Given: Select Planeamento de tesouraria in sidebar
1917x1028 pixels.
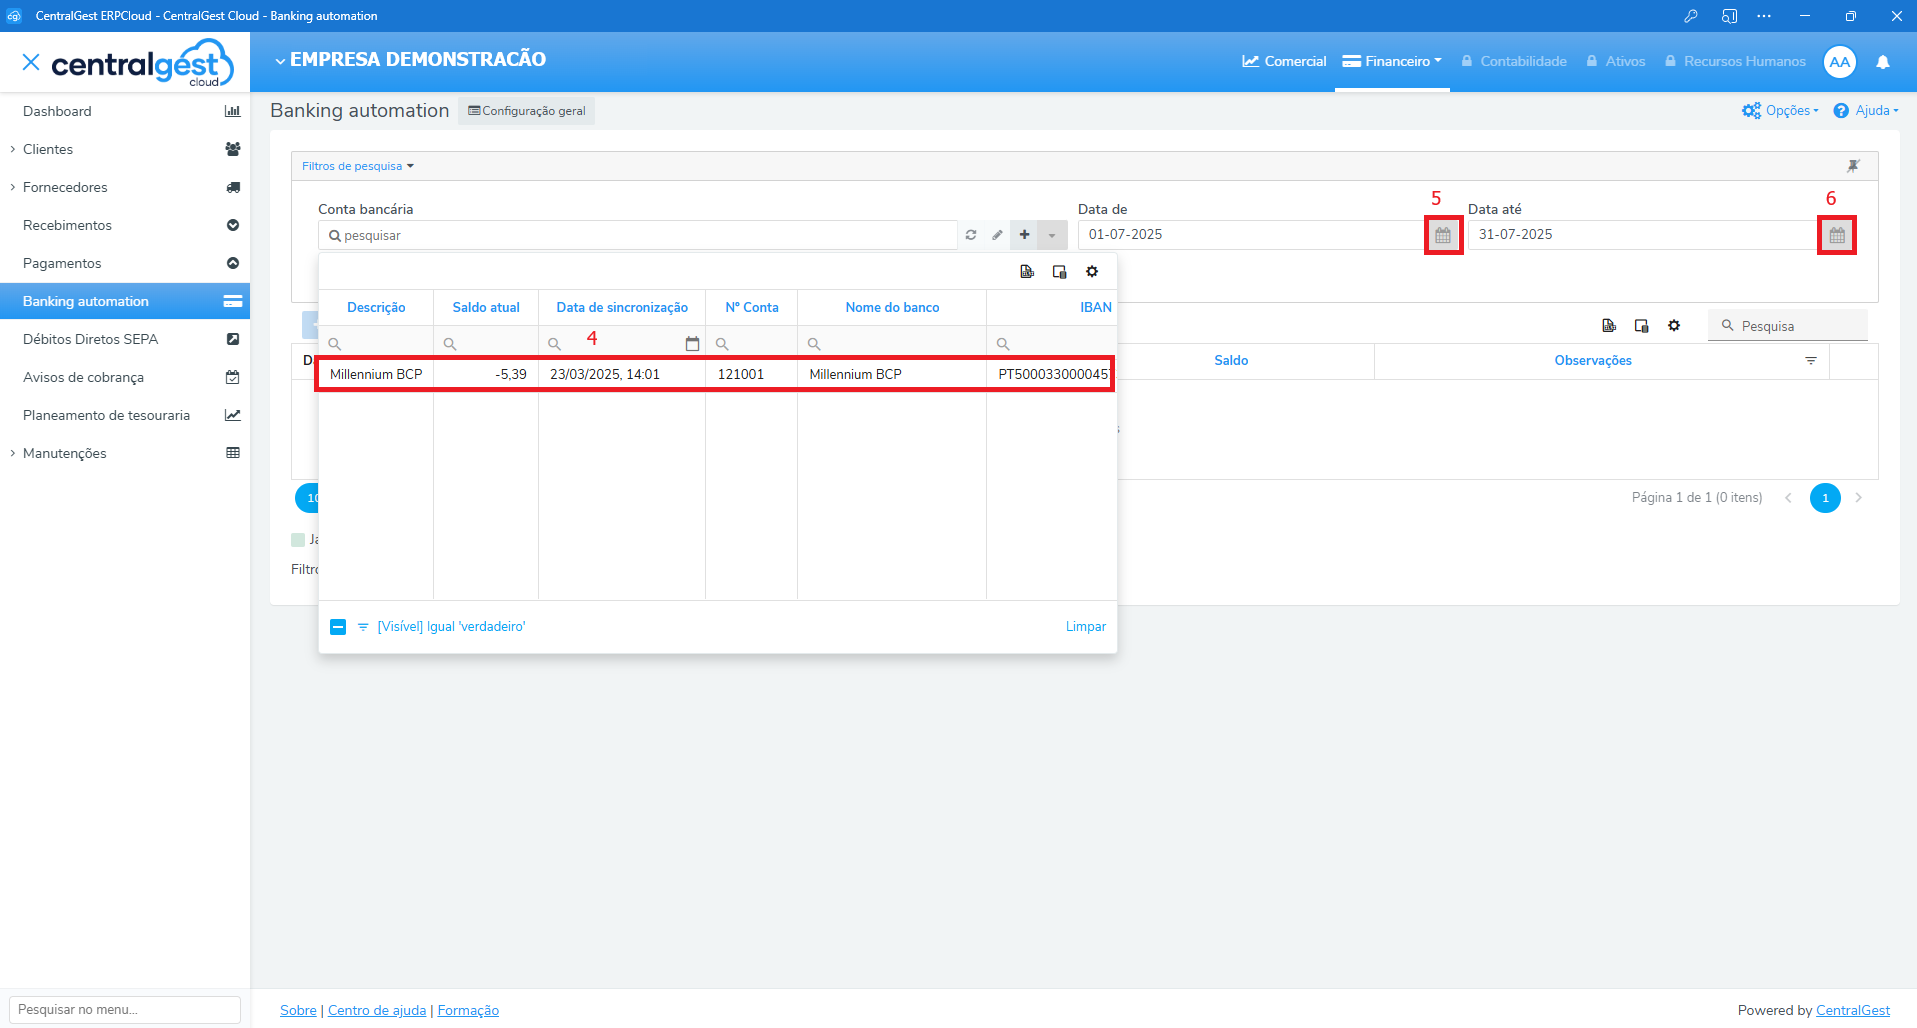Looking at the screenshot, I should [x=106, y=415].
